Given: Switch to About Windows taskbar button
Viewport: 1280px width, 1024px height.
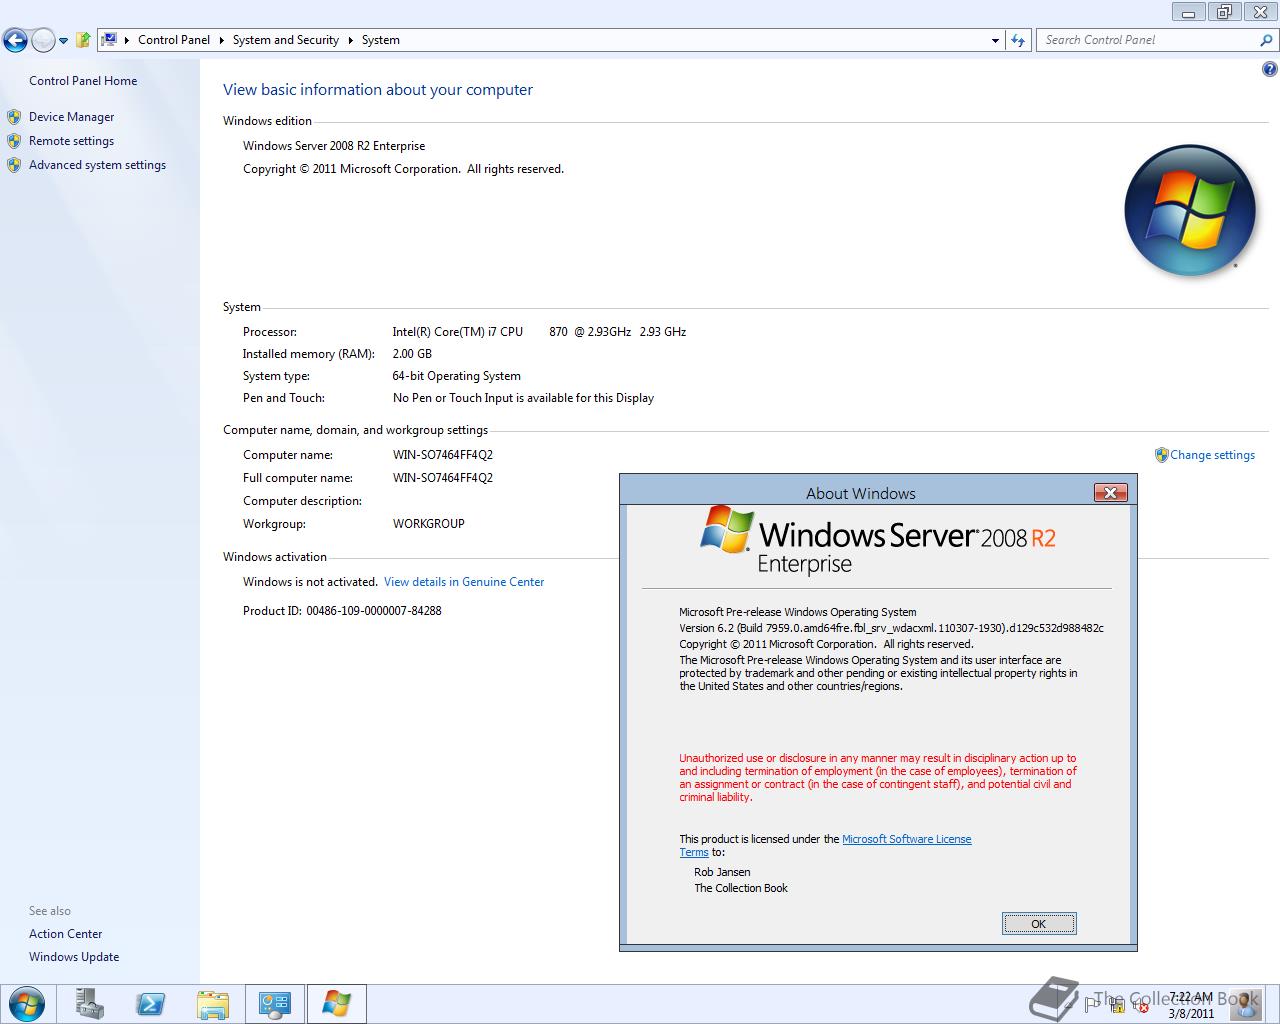Looking at the screenshot, I should (x=336, y=1004).
